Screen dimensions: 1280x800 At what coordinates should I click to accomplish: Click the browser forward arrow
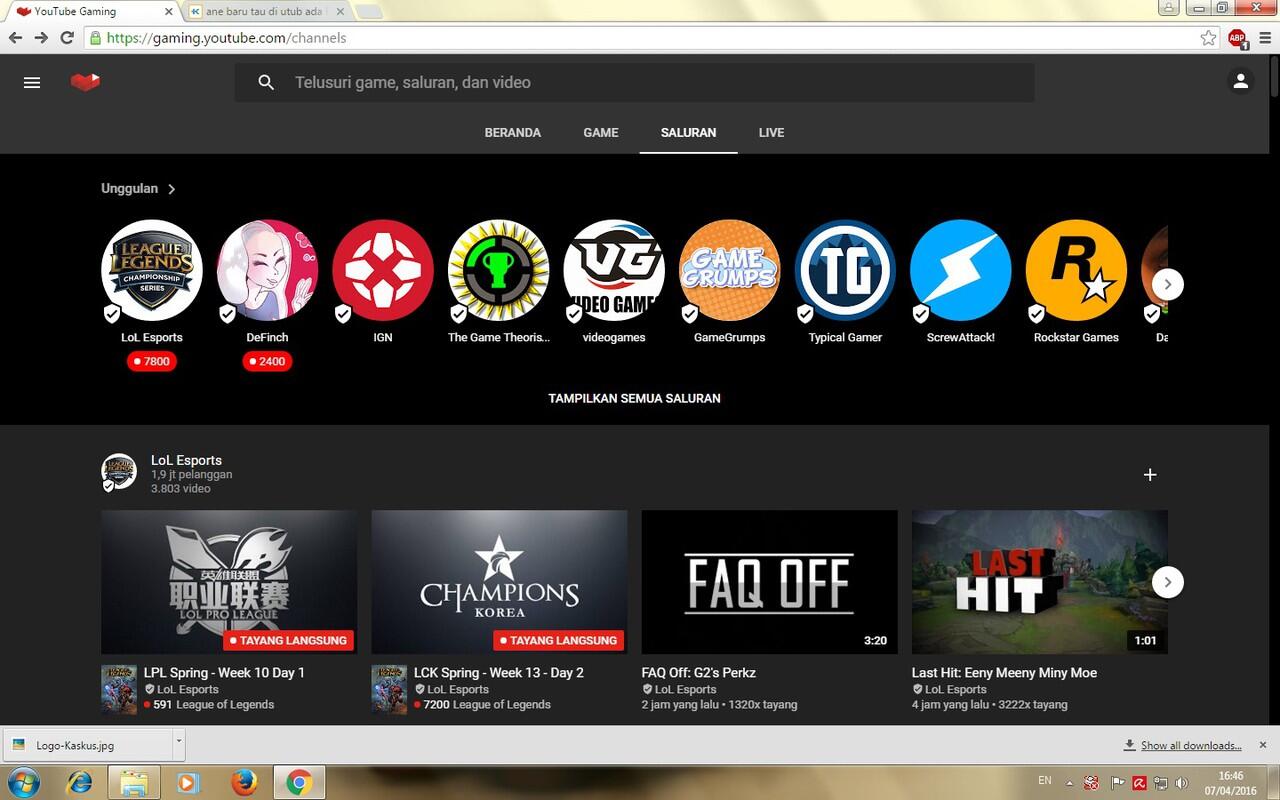41,38
